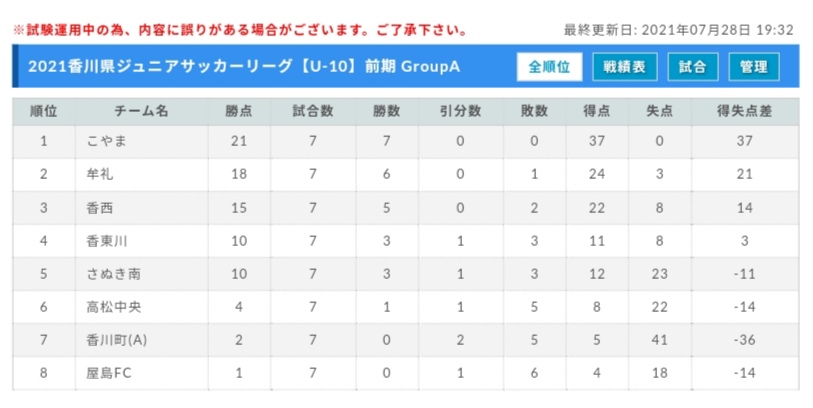813x408 pixels.
Task: Click the 失点 column header
Action: coord(660,111)
